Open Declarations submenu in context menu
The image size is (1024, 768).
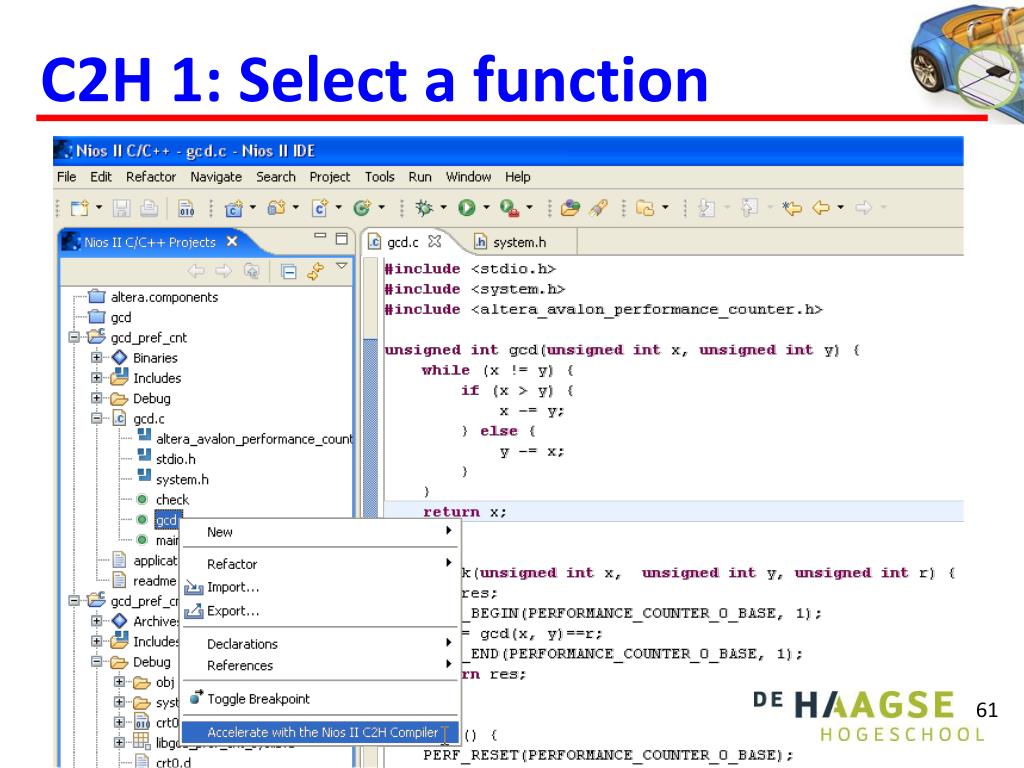click(320, 644)
